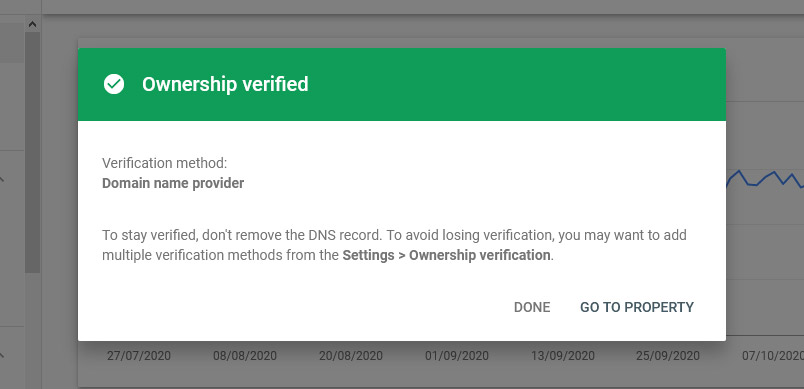The width and height of the screenshot is (804, 389).
Task: Click the white checkmark icon in the green header
Action: pyautogui.click(x=114, y=84)
